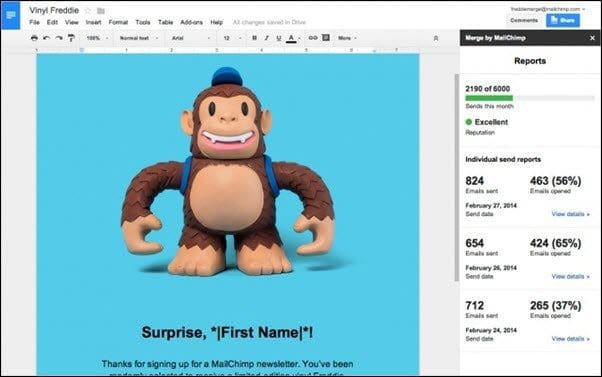
Task: Open the Add-ons menu
Action: pos(191,22)
